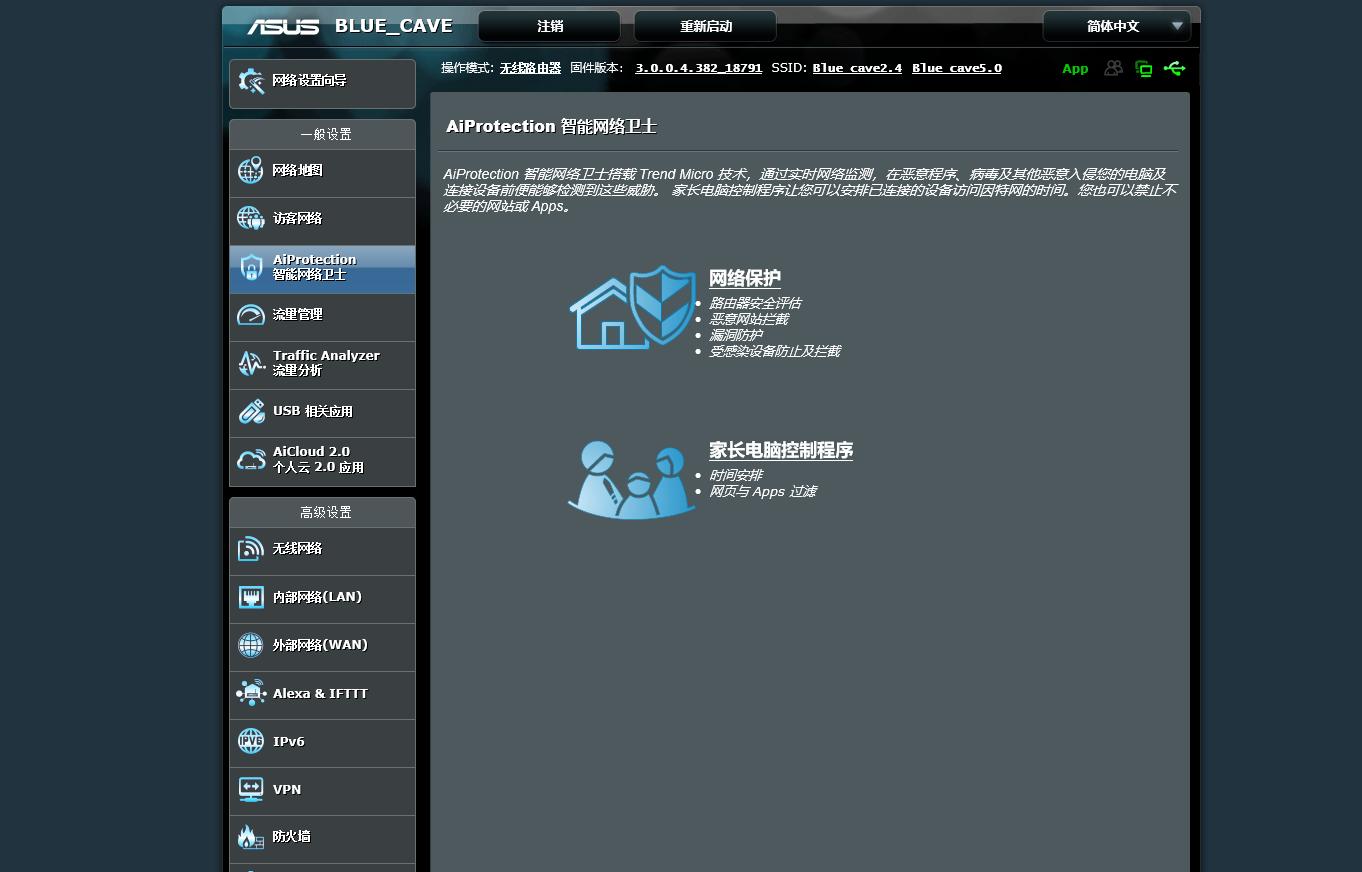Open Traffic Analyzer 流量分析 page

[322, 363]
